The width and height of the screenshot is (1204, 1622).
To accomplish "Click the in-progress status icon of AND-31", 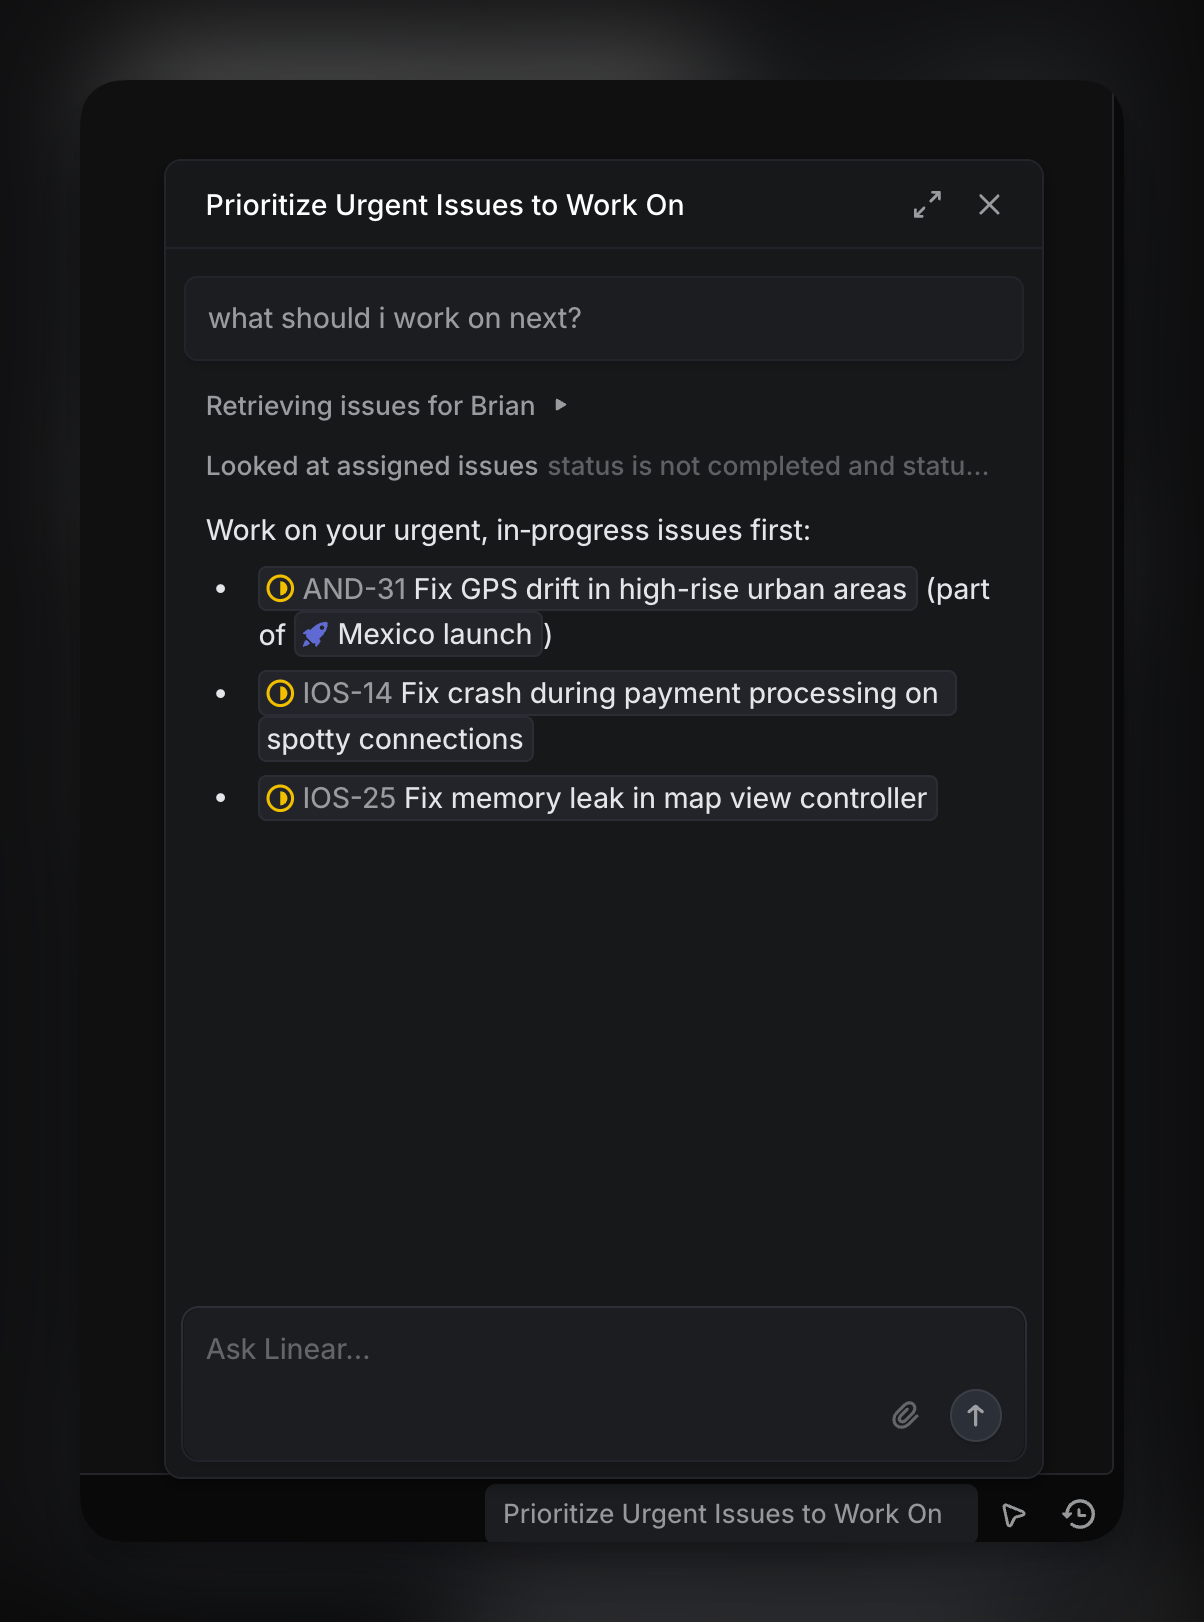I will (x=281, y=589).
